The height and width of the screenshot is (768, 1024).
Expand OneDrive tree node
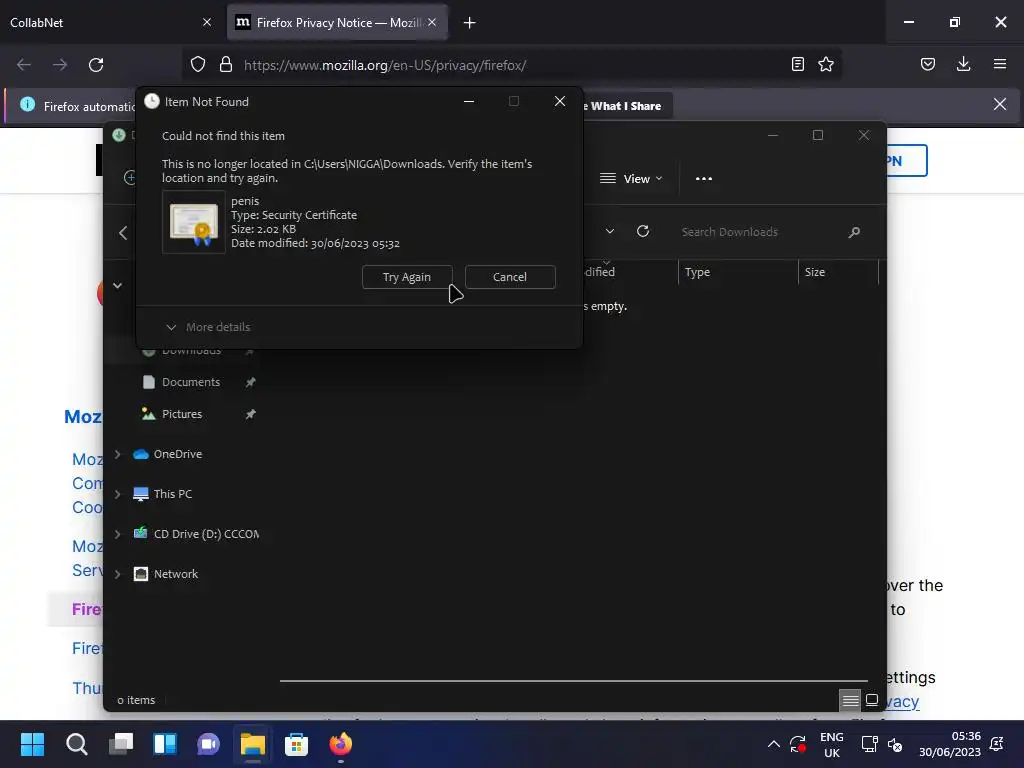click(118, 454)
